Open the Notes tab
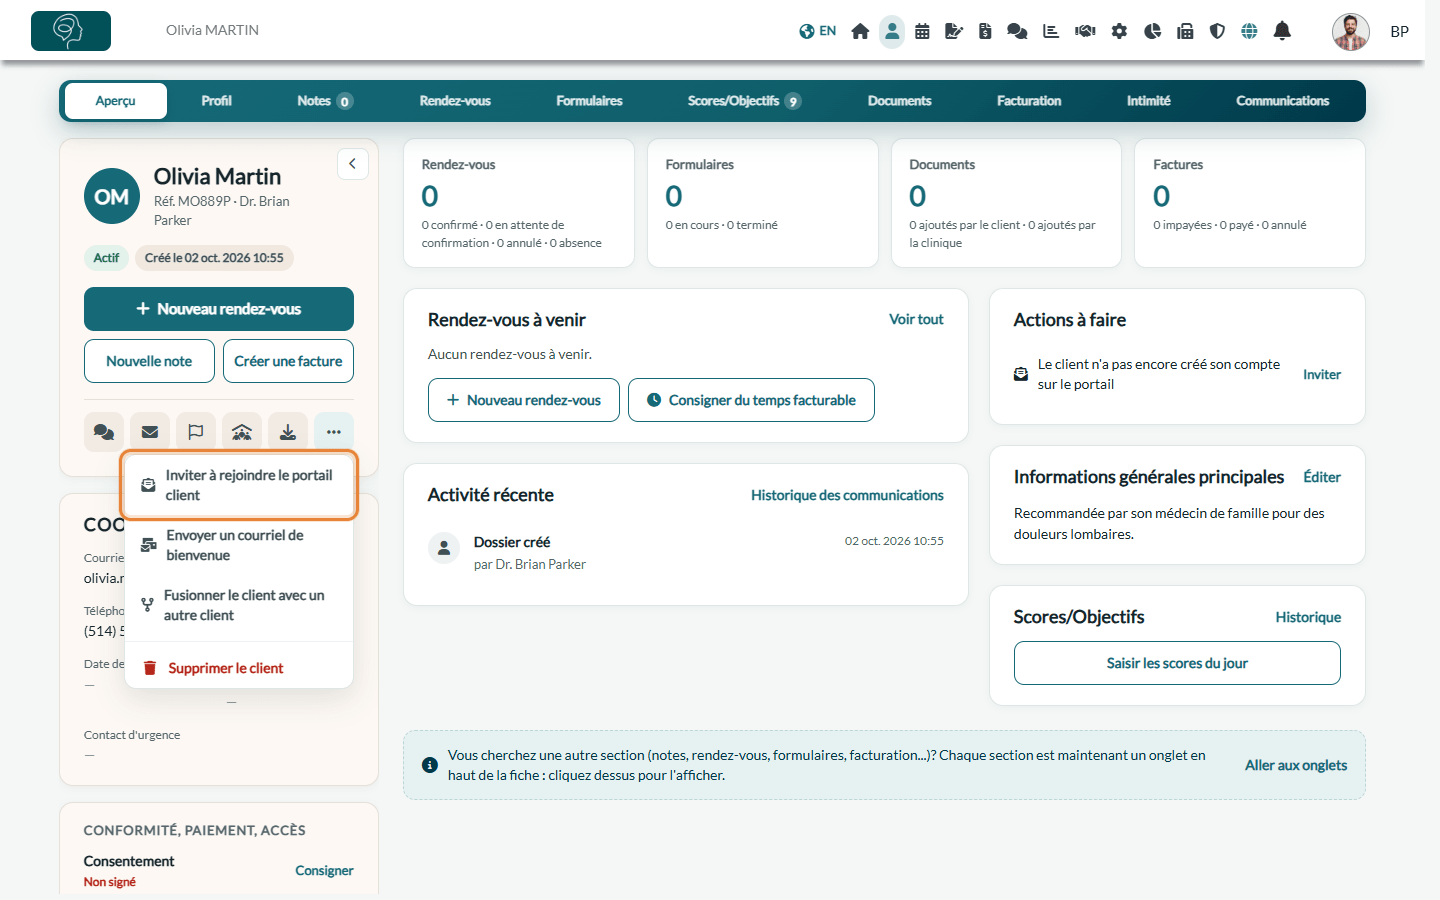The height and width of the screenshot is (900, 1440). coord(324,101)
